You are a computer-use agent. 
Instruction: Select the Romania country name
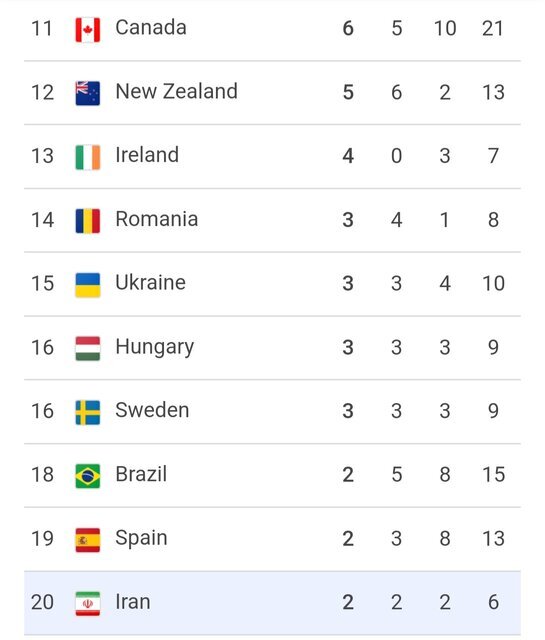(157, 219)
